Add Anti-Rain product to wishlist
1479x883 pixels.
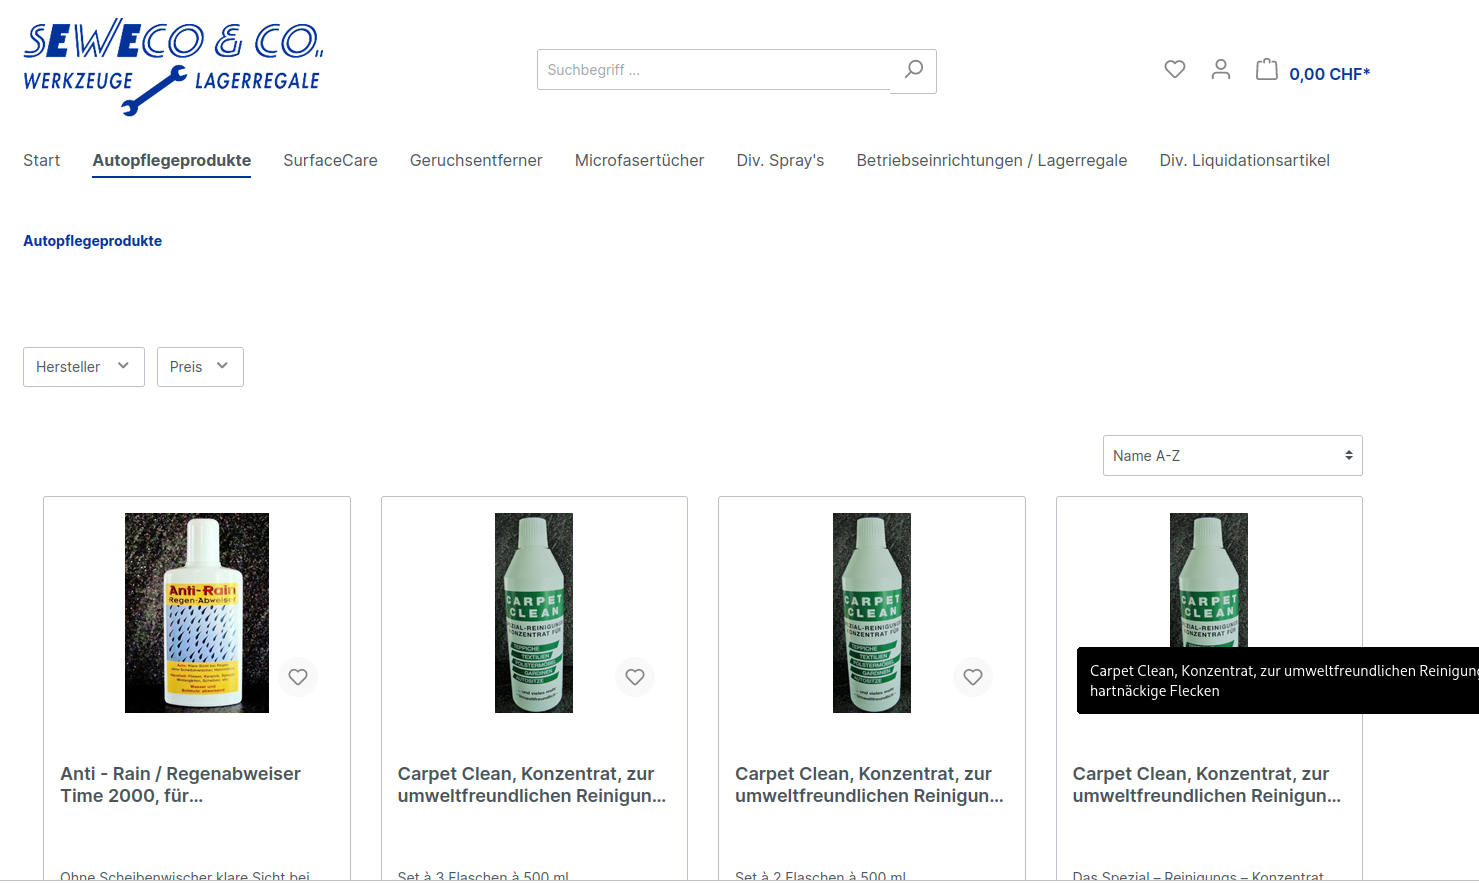click(298, 677)
